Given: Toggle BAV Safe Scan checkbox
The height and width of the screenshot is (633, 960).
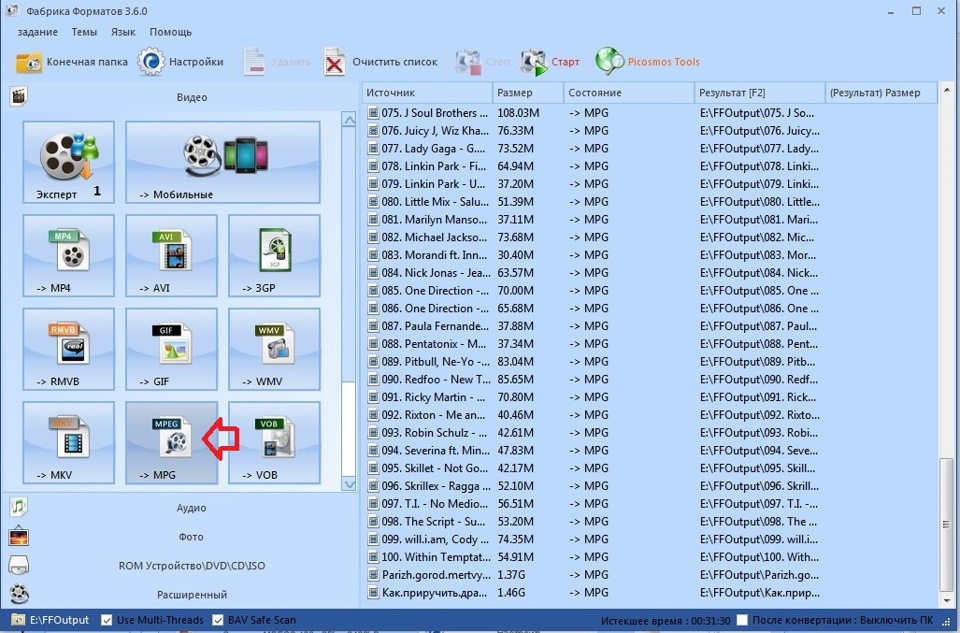Looking at the screenshot, I should [x=217, y=620].
